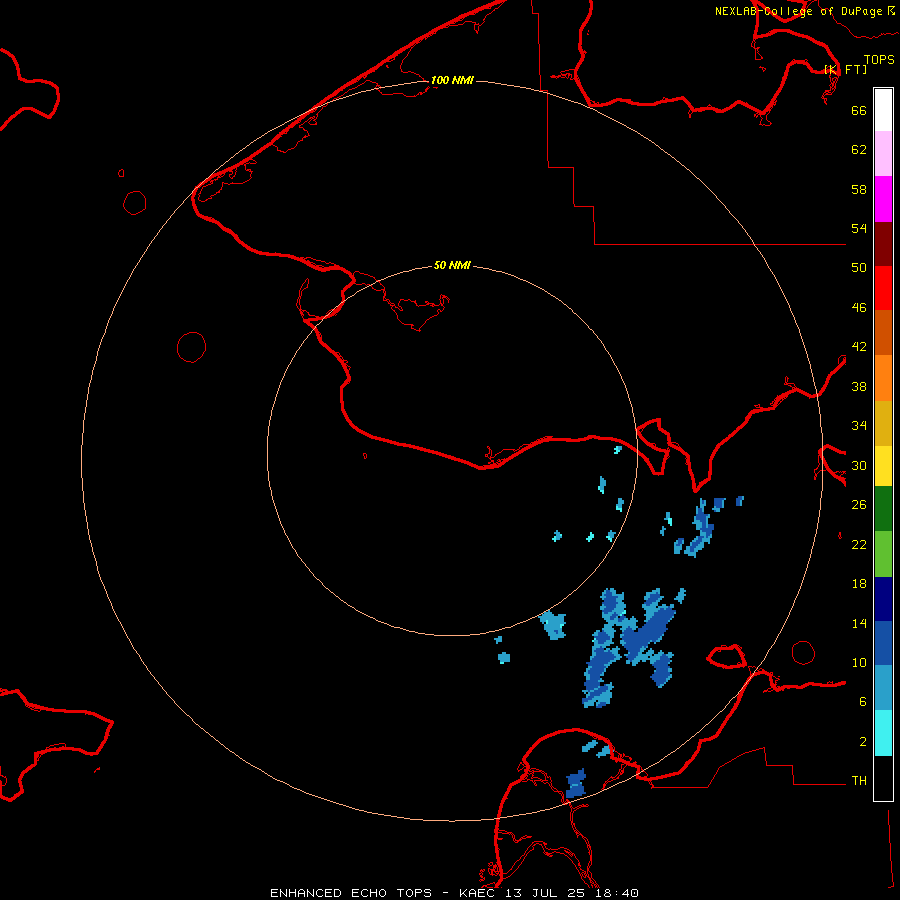900x900 pixels.
Task: Click the "34" legend value
Action: click(859, 426)
